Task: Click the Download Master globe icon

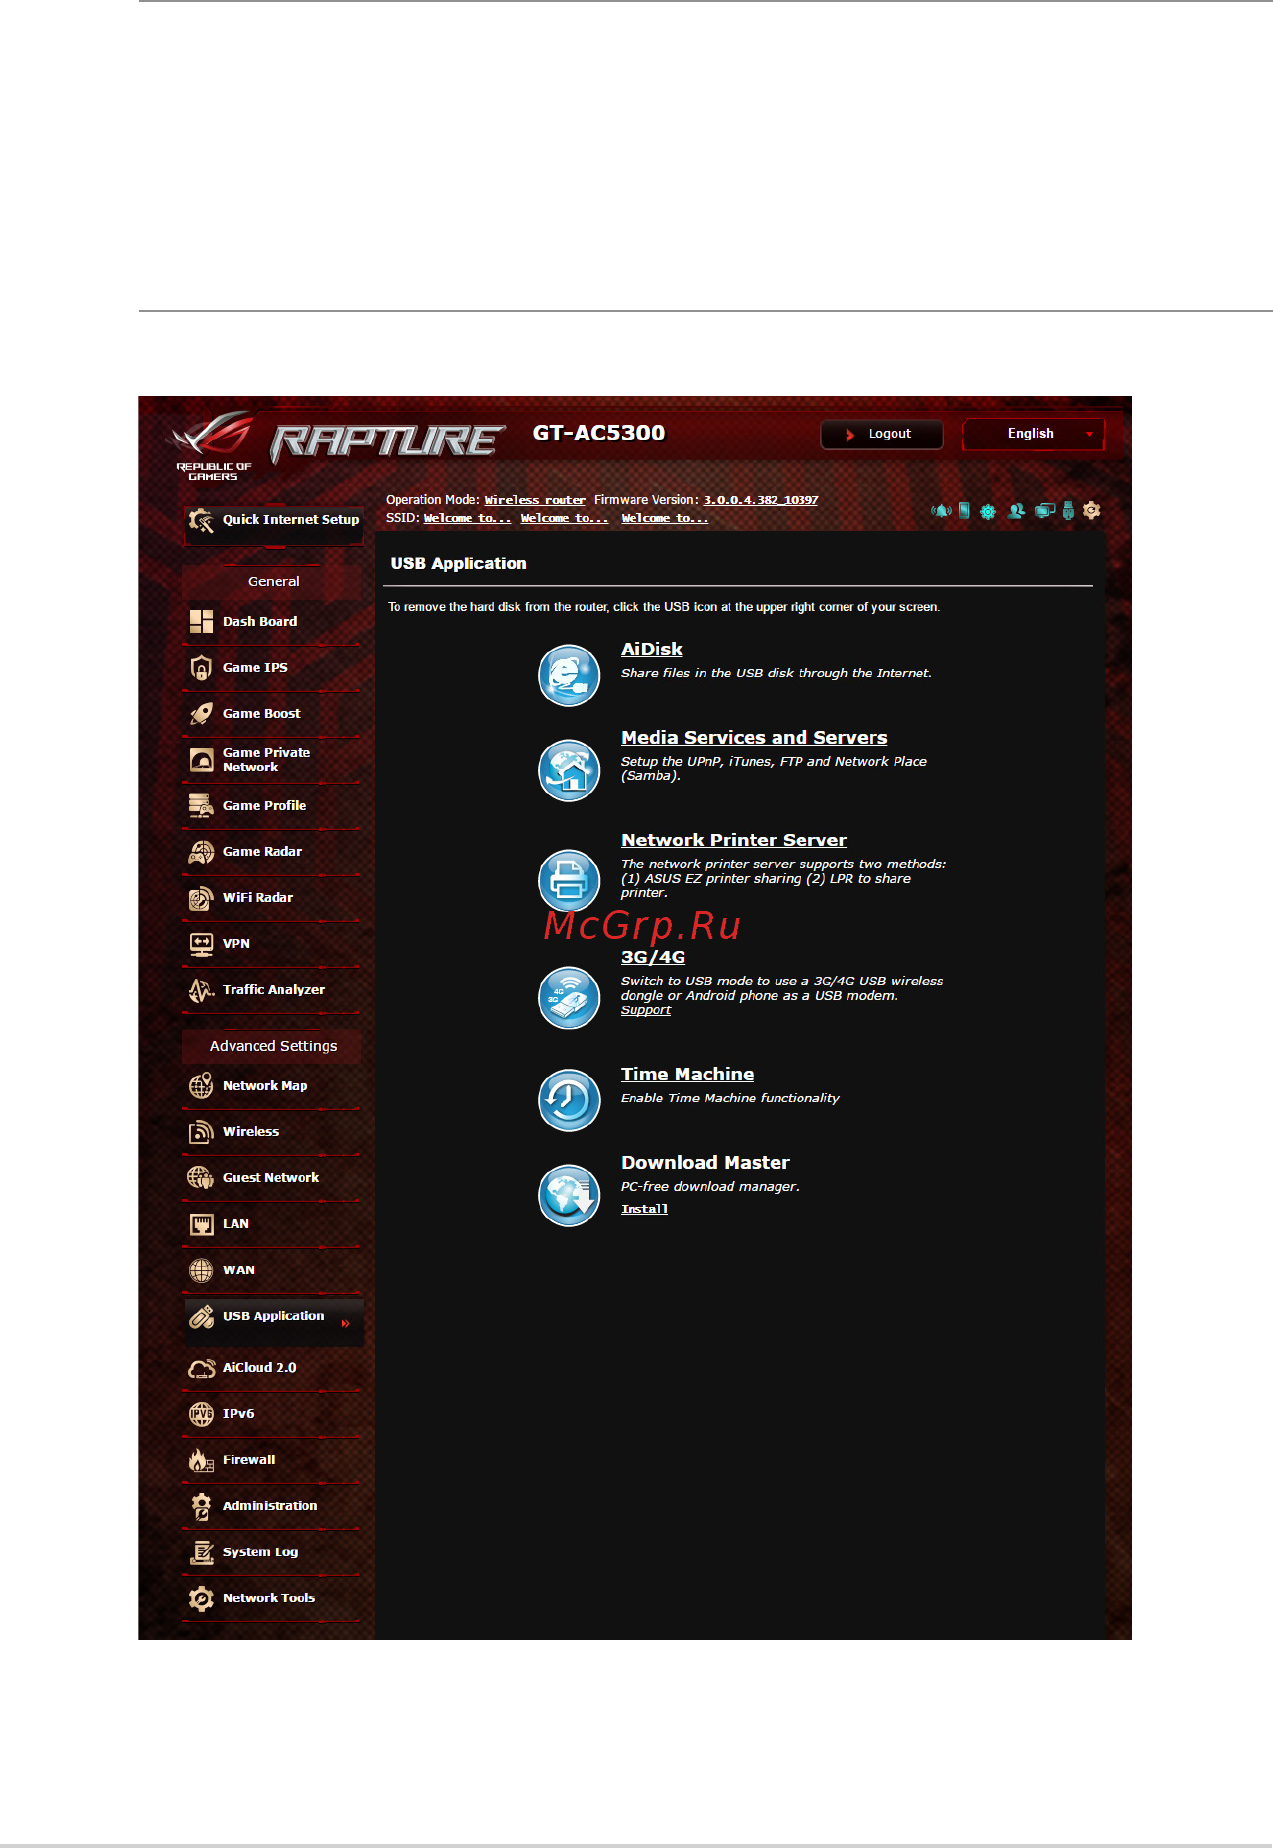Action: pos(569,1195)
